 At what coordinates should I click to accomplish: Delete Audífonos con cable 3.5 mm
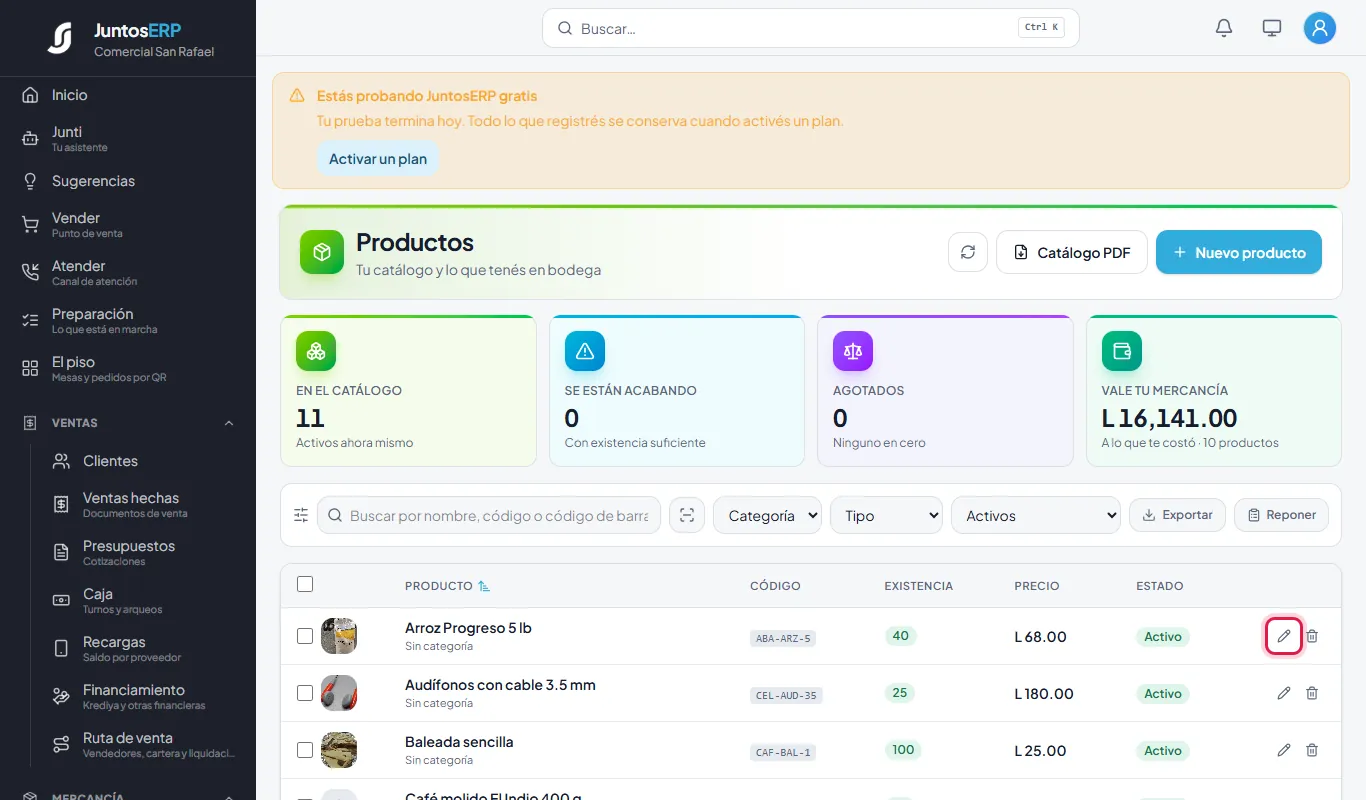(x=1312, y=693)
